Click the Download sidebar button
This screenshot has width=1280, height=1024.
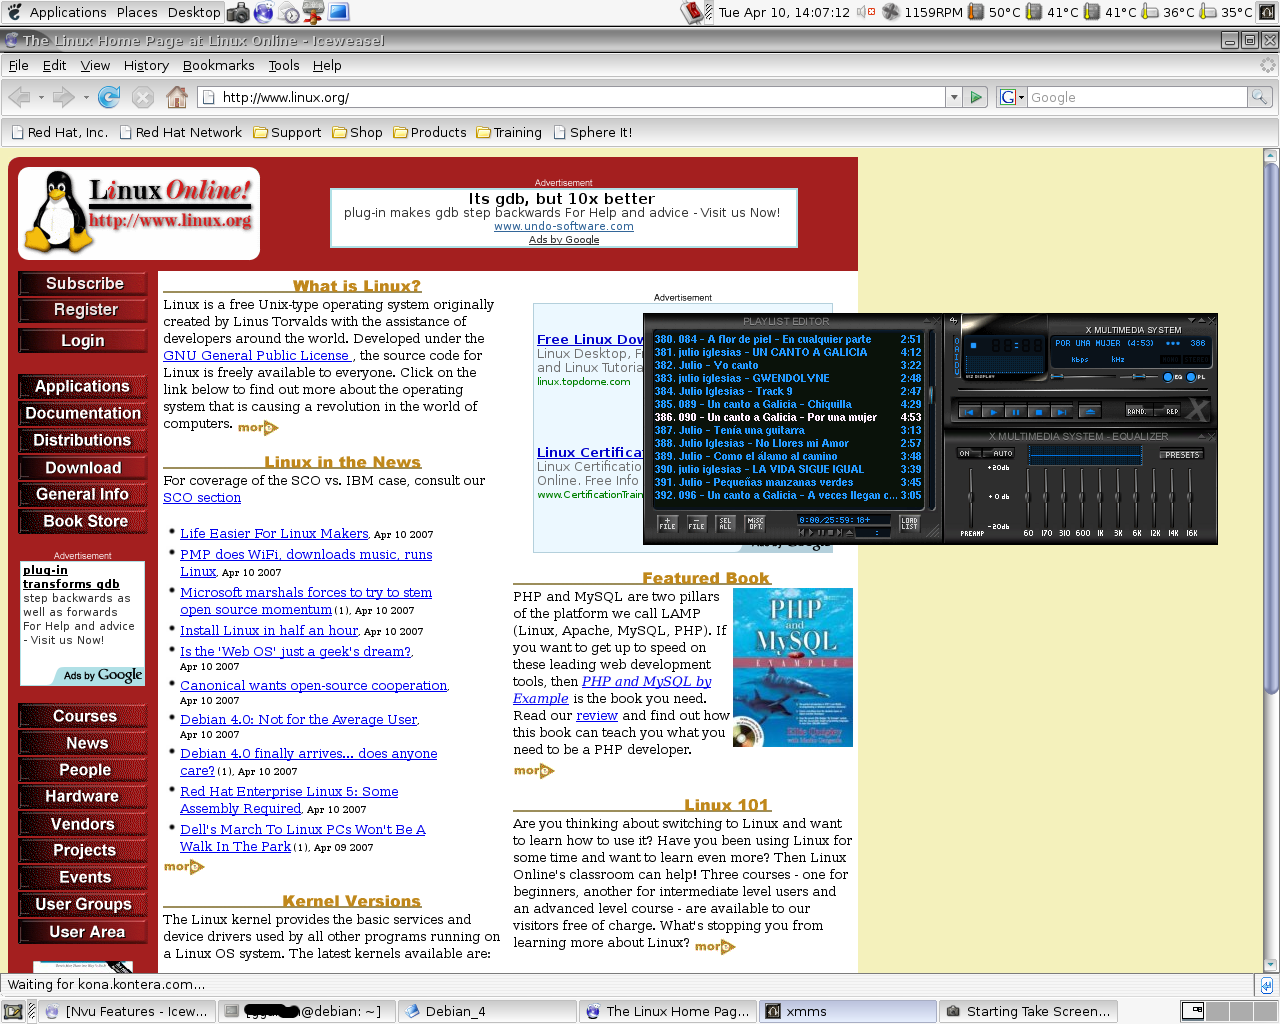[83, 467]
